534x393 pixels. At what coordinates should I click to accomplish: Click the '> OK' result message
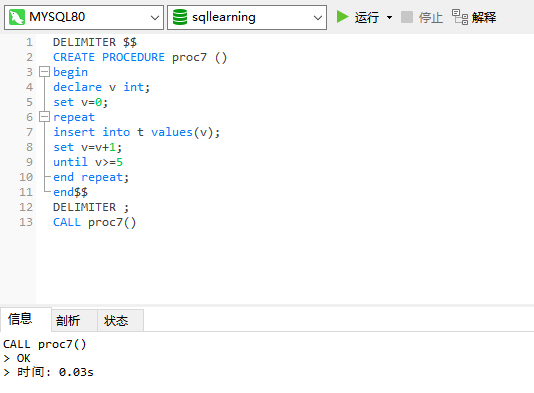coord(17,358)
